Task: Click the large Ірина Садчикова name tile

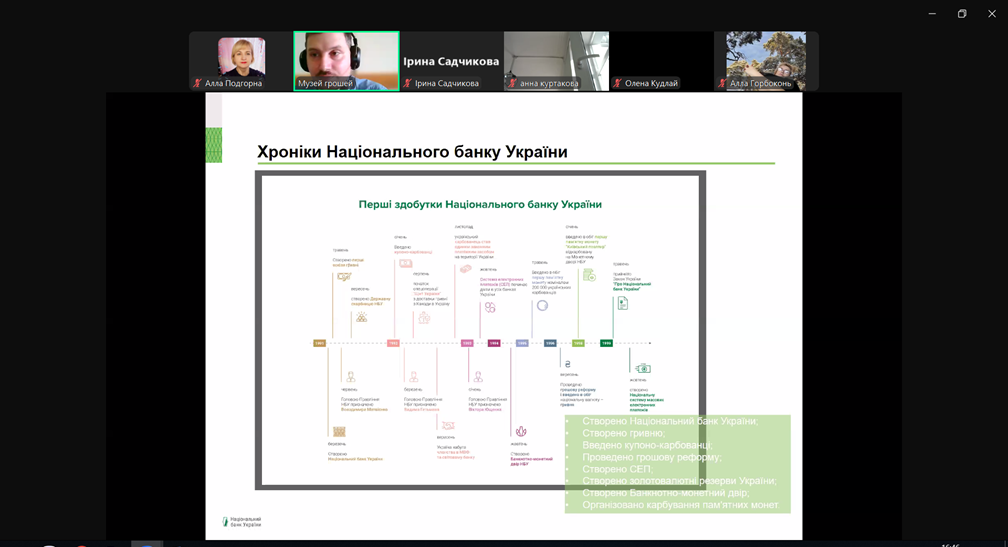Action: (451, 60)
